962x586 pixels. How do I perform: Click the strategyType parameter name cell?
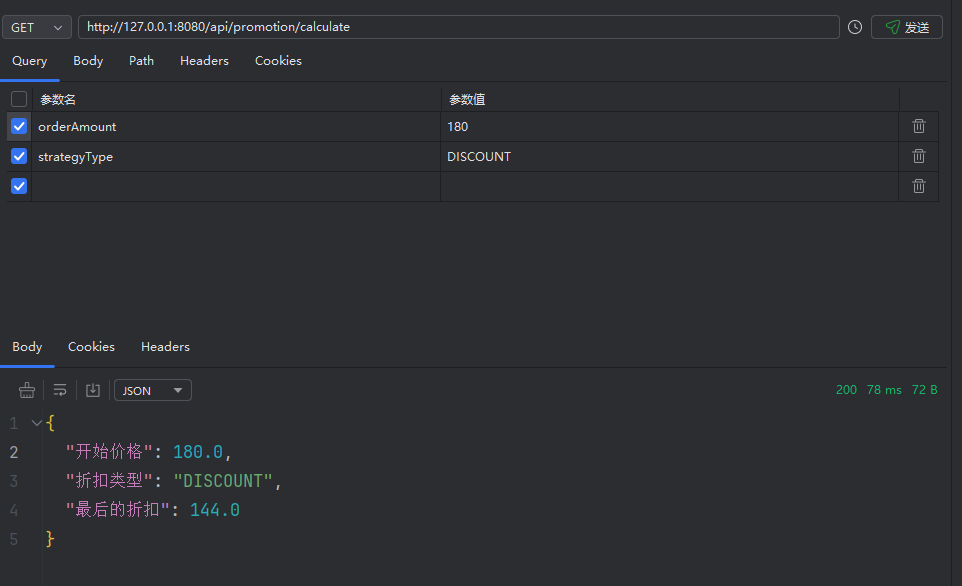click(x=236, y=156)
